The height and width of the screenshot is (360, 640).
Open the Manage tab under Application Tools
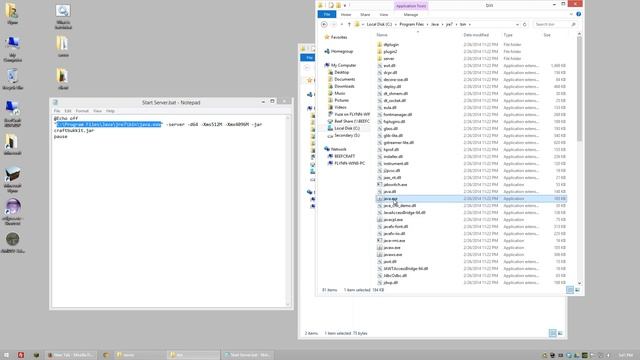point(411,15)
